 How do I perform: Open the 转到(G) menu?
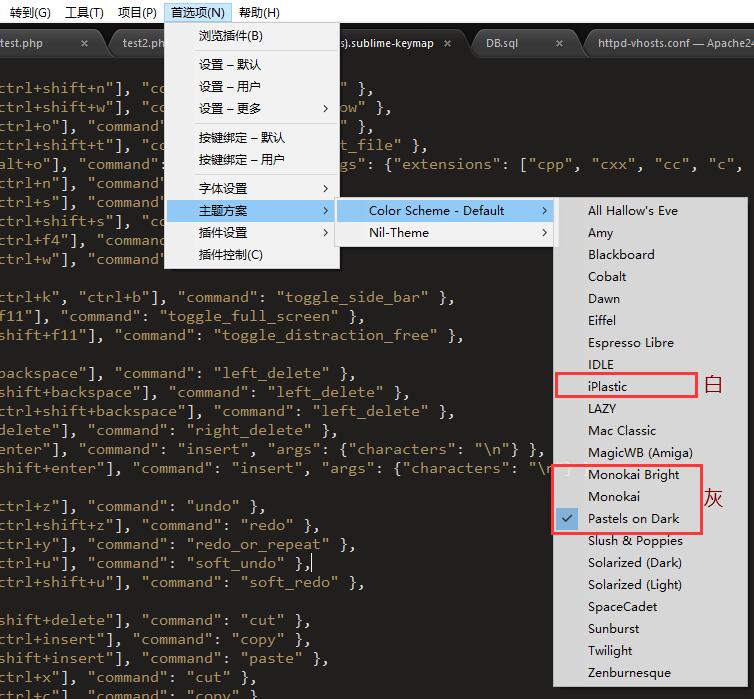coord(30,12)
